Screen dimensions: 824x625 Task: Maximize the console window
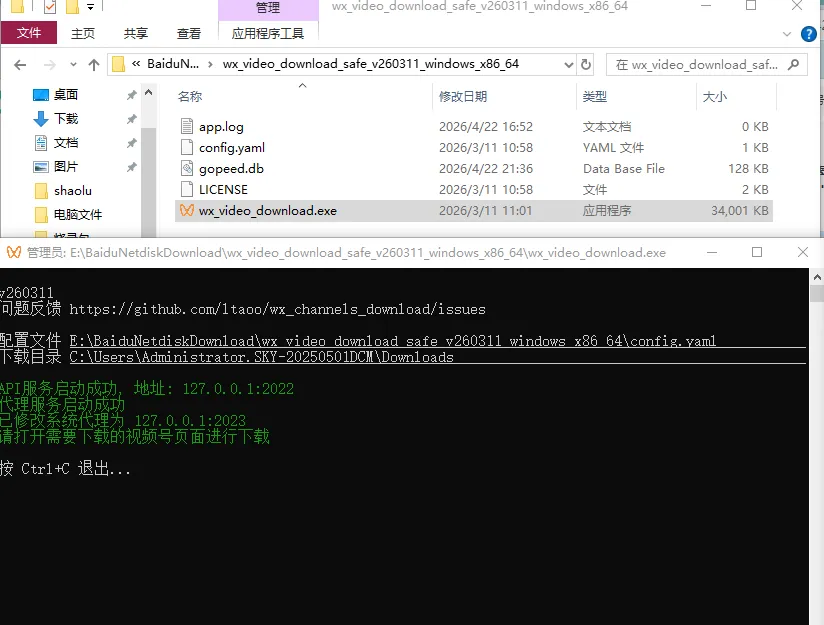pyautogui.click(x=757, y=252)
